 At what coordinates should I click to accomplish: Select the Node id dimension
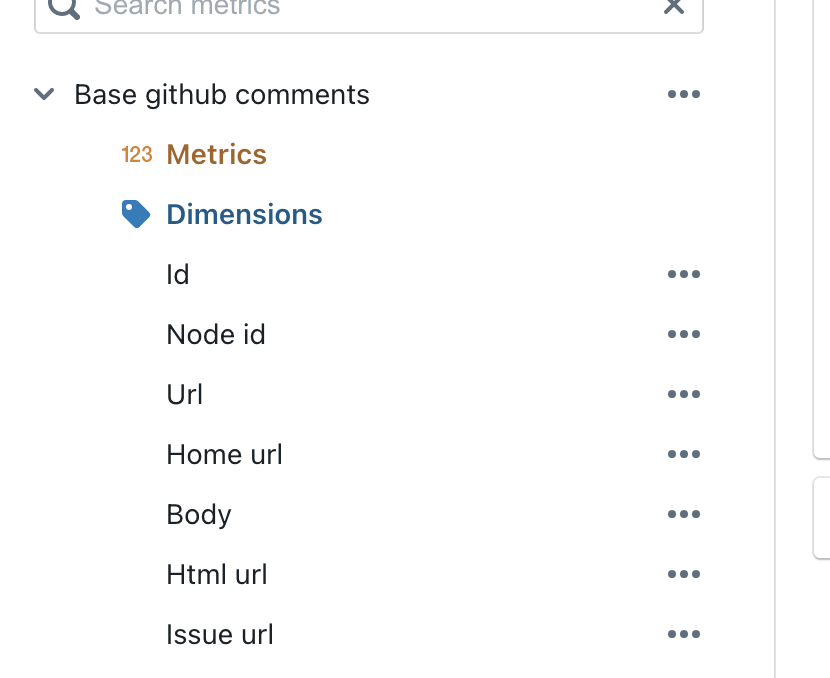click(216, 334)
